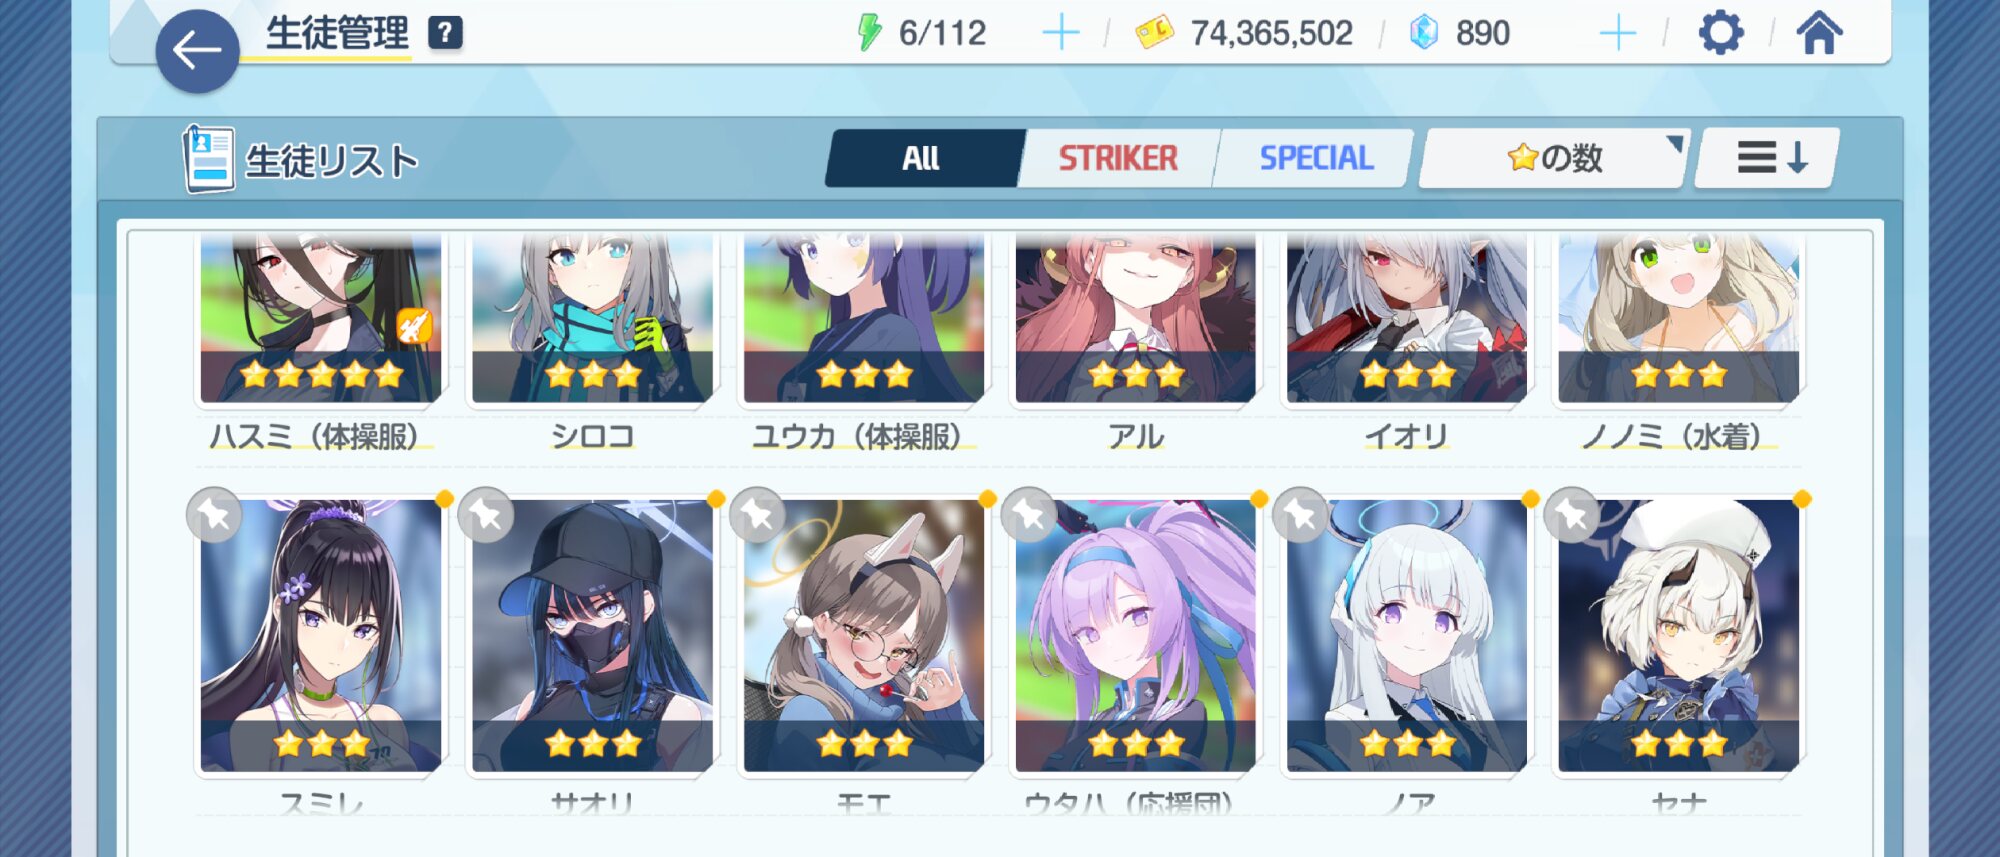This screenshot has width=2000, height=857.
Task: Return to home screen icon
Action: [x=1819, y=33]
